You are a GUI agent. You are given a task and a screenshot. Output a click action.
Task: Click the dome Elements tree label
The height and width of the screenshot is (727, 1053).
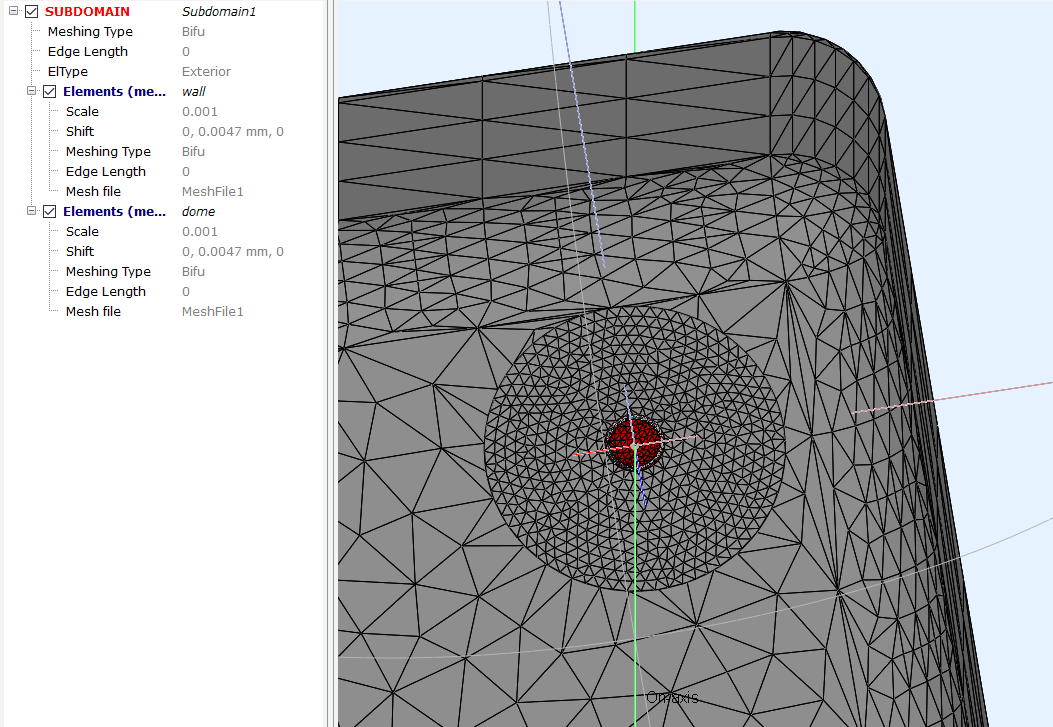click(114, 211)
